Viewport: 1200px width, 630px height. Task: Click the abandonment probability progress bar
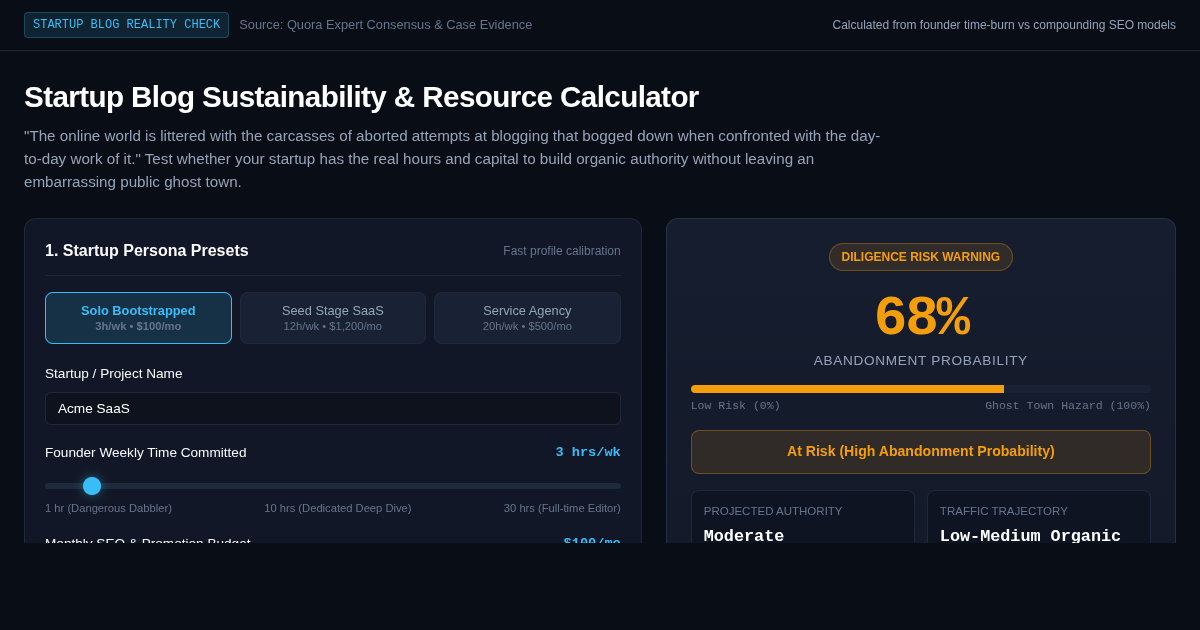click(921, 389)
